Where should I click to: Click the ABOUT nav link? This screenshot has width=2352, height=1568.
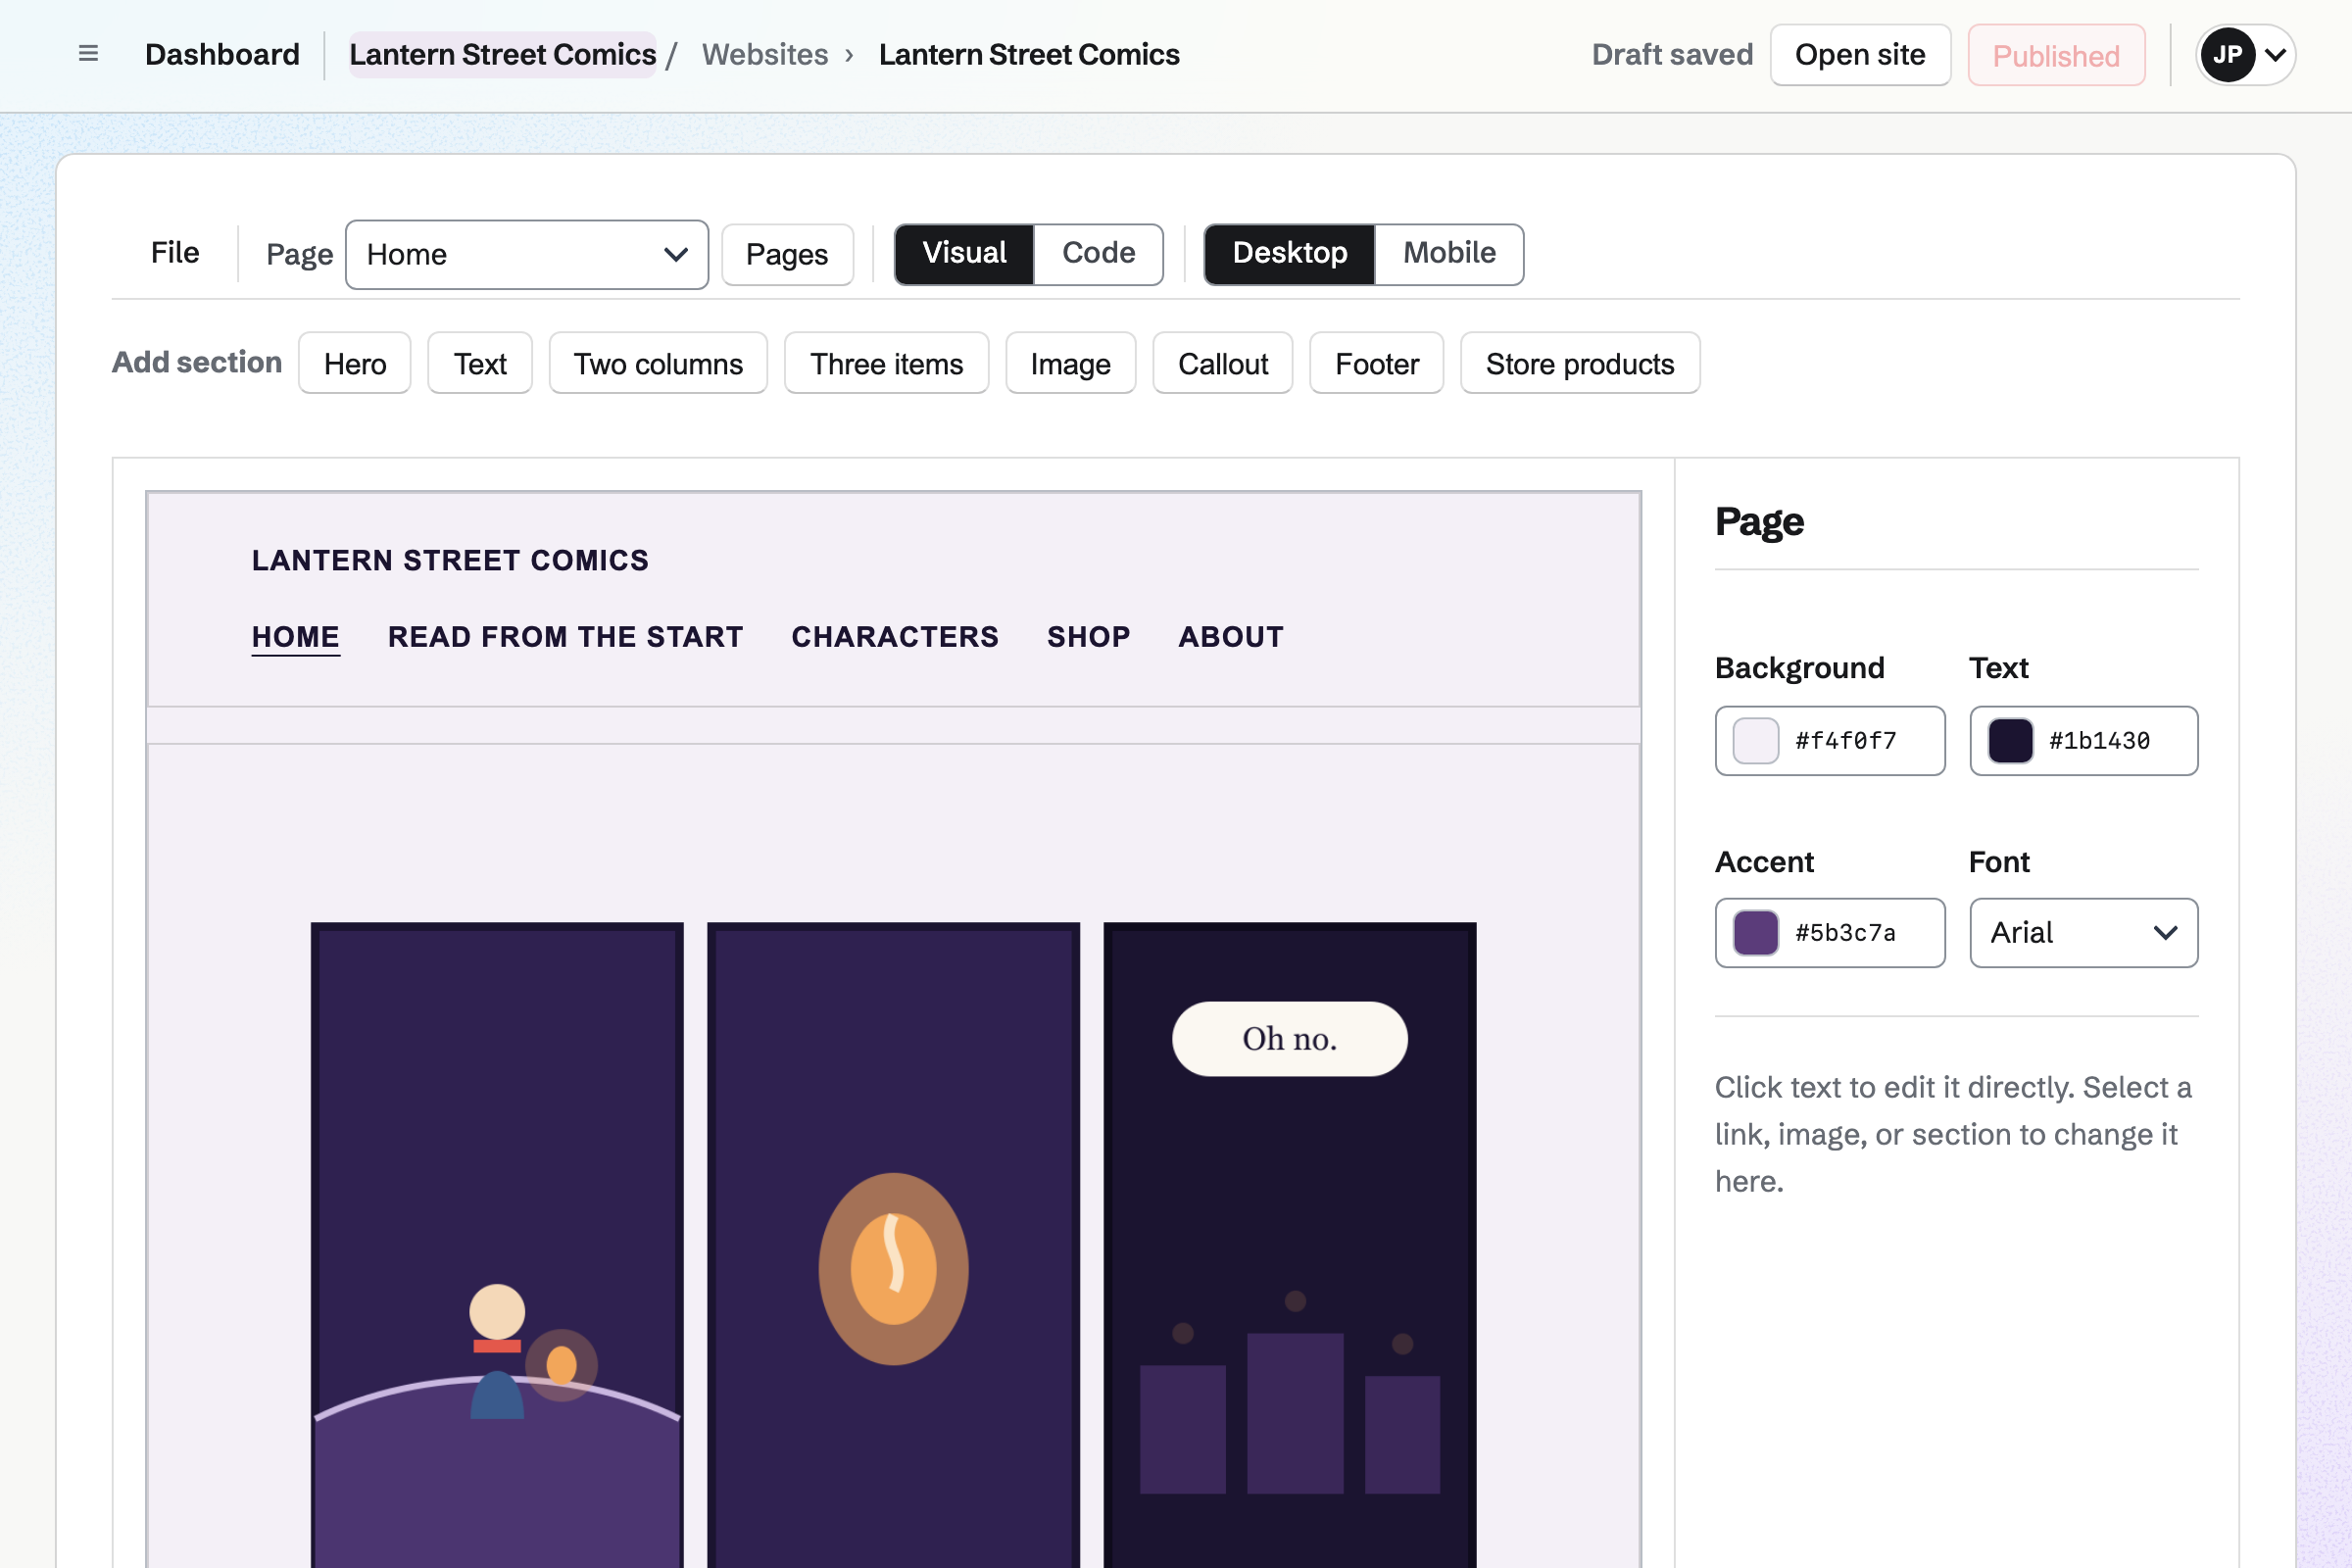1231,637
